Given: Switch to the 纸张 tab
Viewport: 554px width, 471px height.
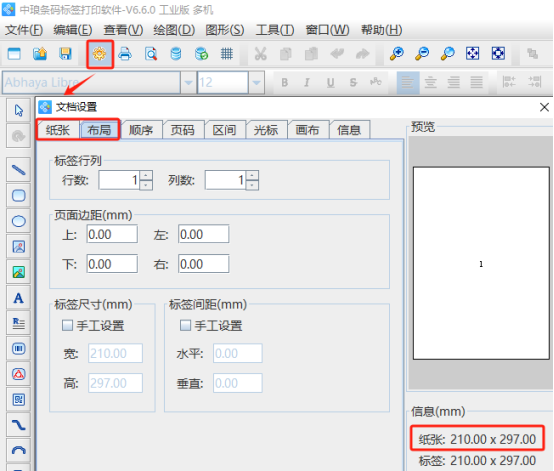Looking at the screenshot, I should [58, 130].
